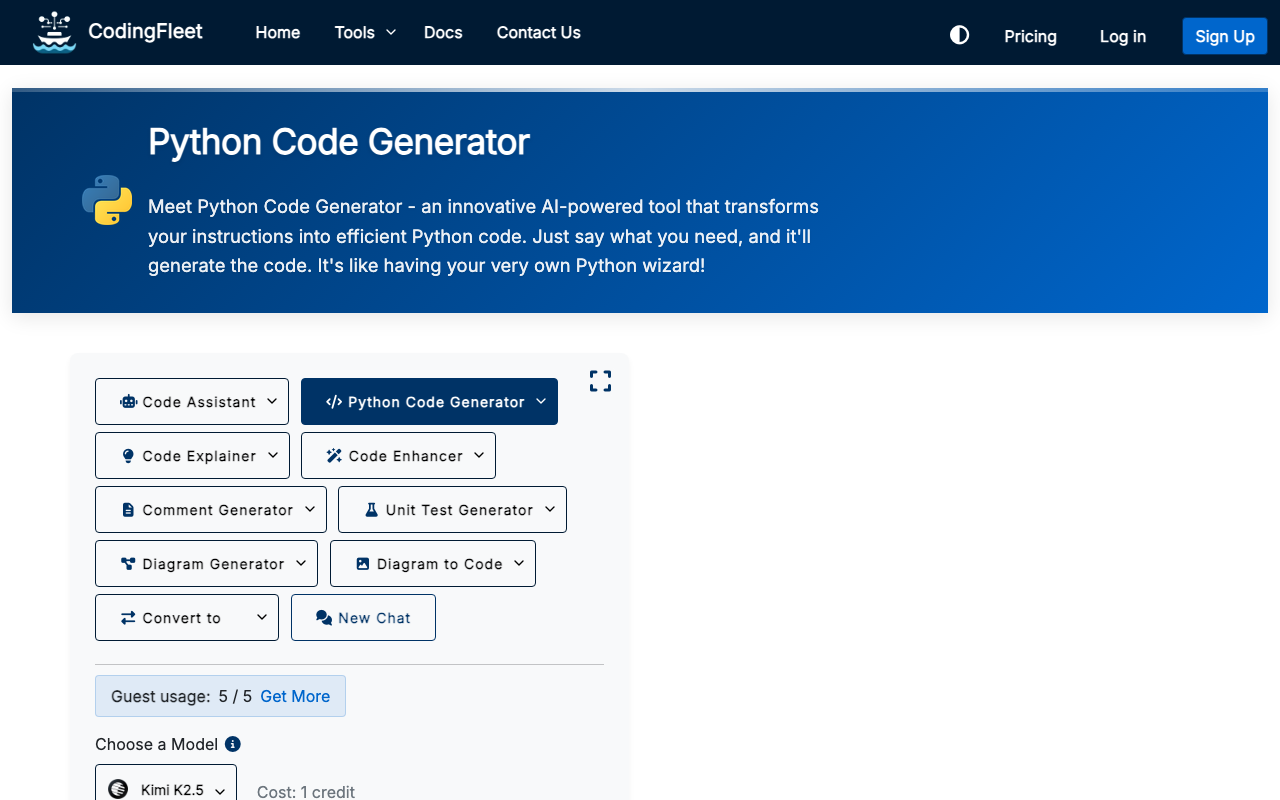The height and width of the screenshot is (800, 1280).
Task: Select the Unit Test Generator tool
Action: (450, 510)
